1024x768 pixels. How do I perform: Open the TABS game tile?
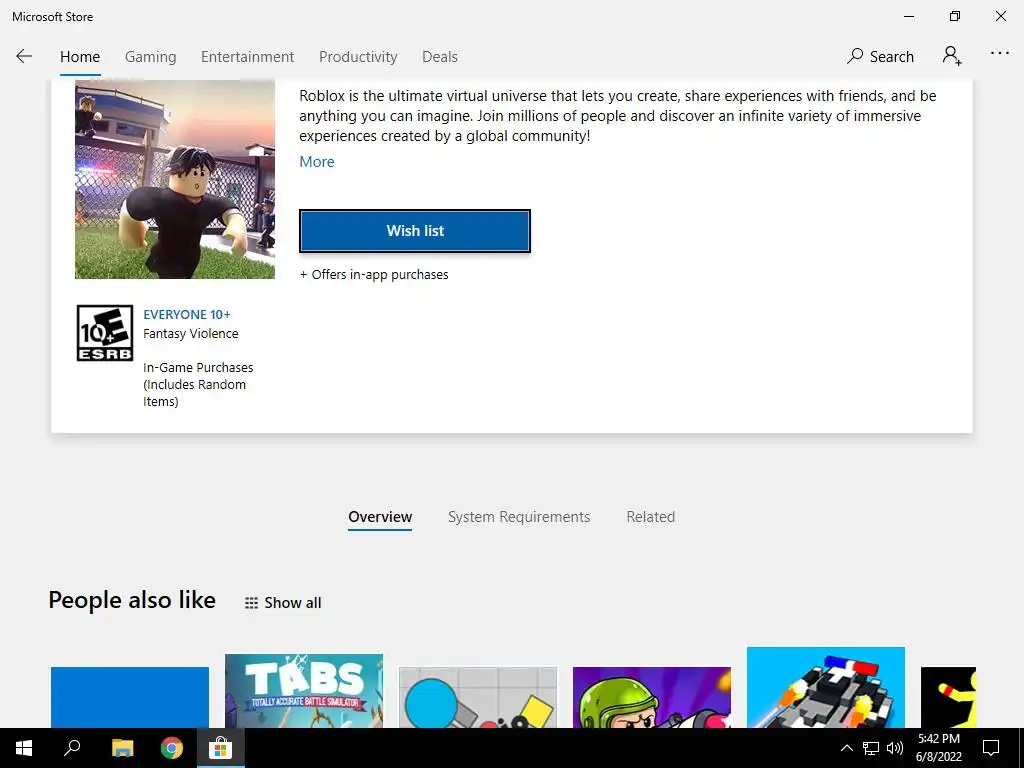[x=304, y=691]
